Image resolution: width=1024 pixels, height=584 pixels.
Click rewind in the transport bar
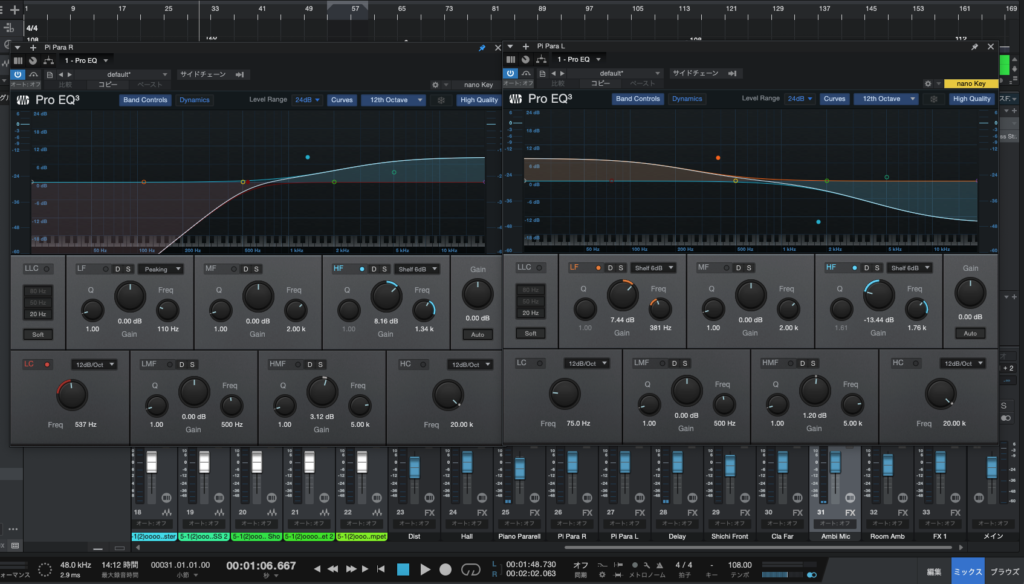click(332, 569)
